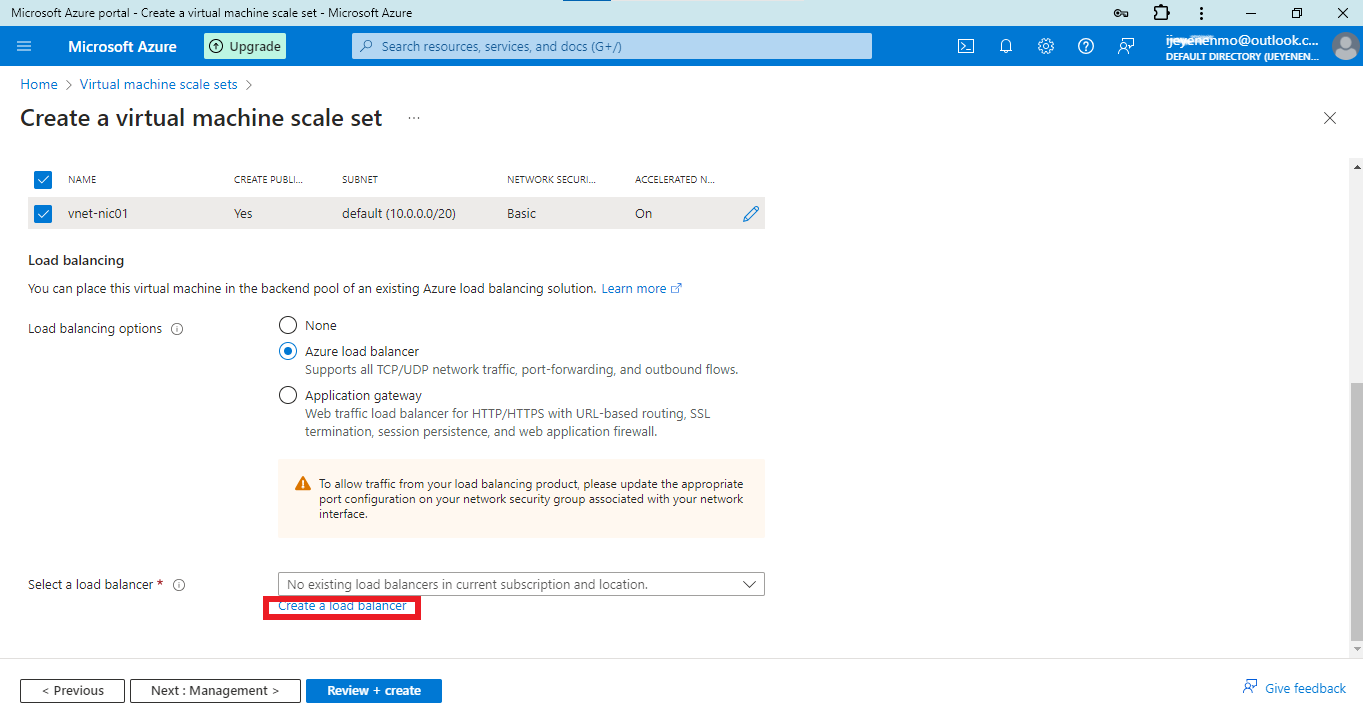Go to Next : Management step
The width and height of the screenshot is (1363, 727).
tap(215, 691)
